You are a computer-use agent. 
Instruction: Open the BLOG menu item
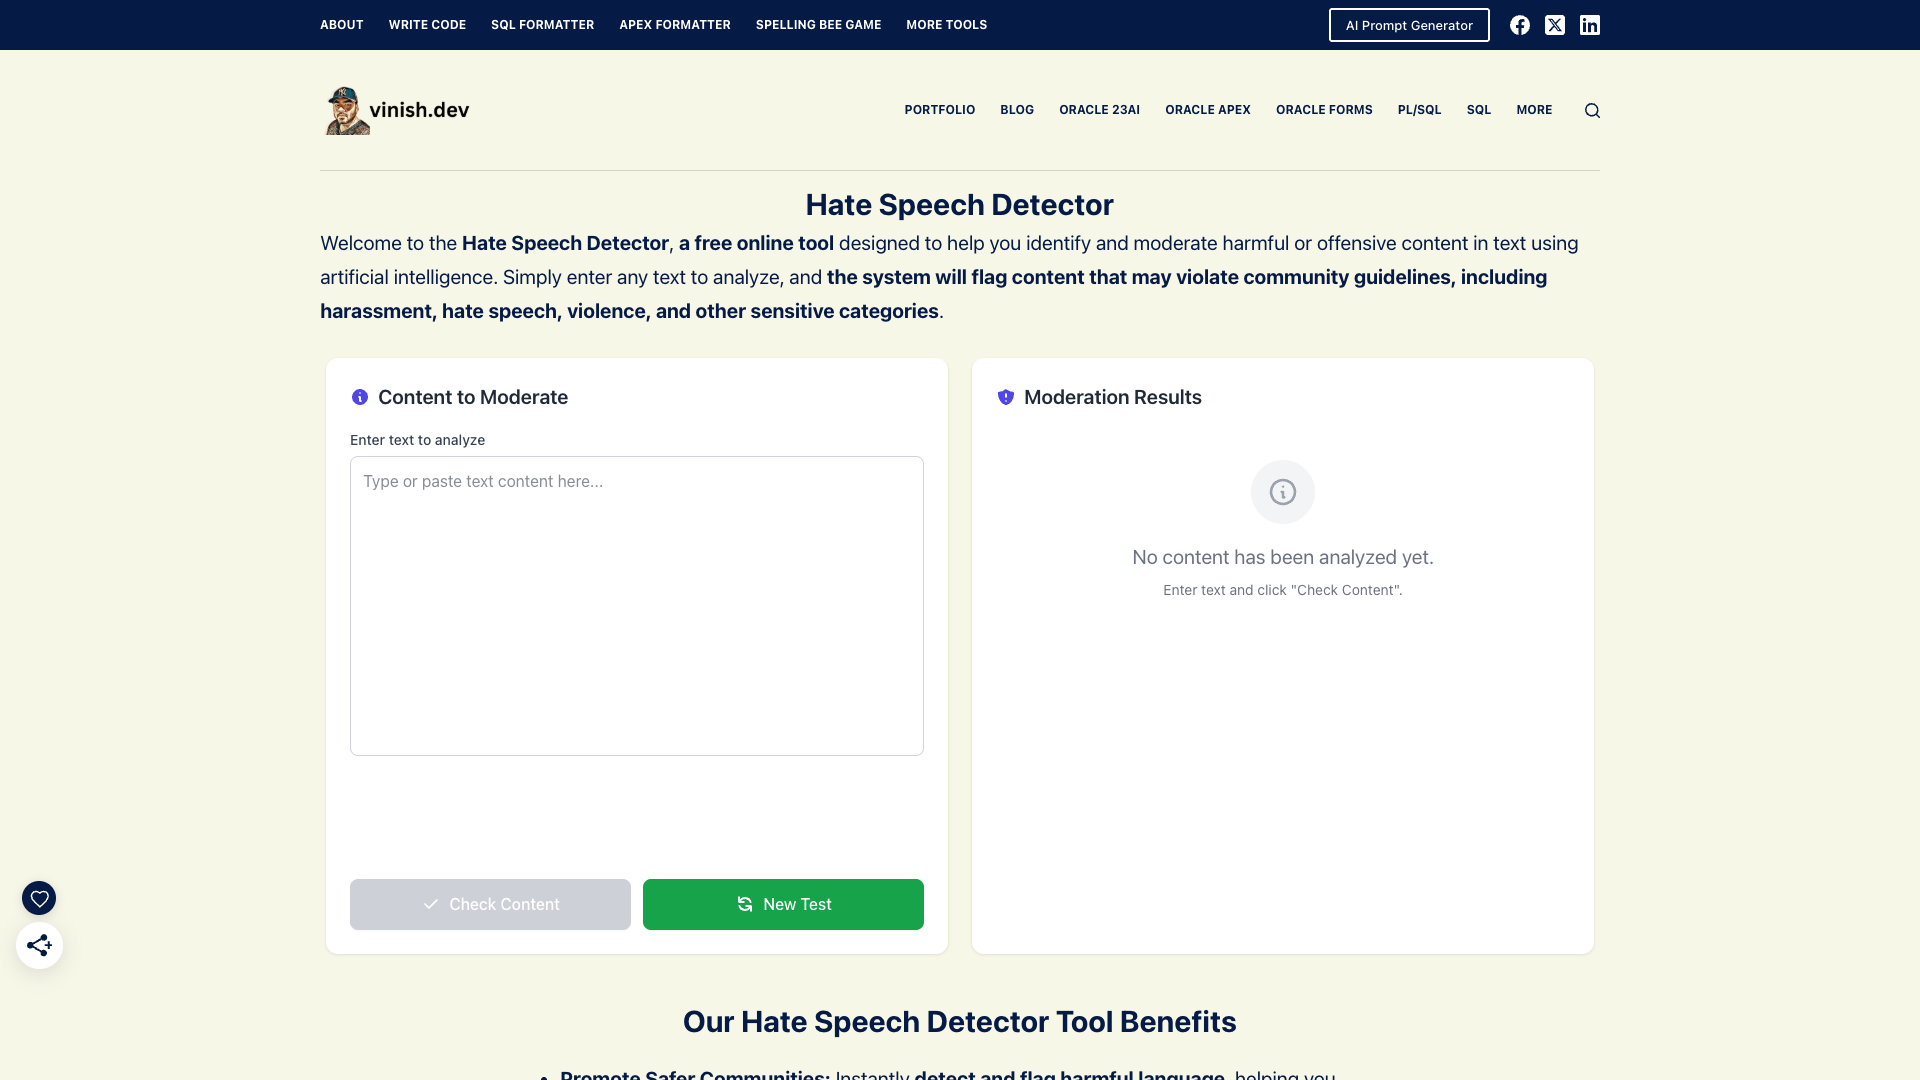pyautogui.click(x=1017, y=110)
